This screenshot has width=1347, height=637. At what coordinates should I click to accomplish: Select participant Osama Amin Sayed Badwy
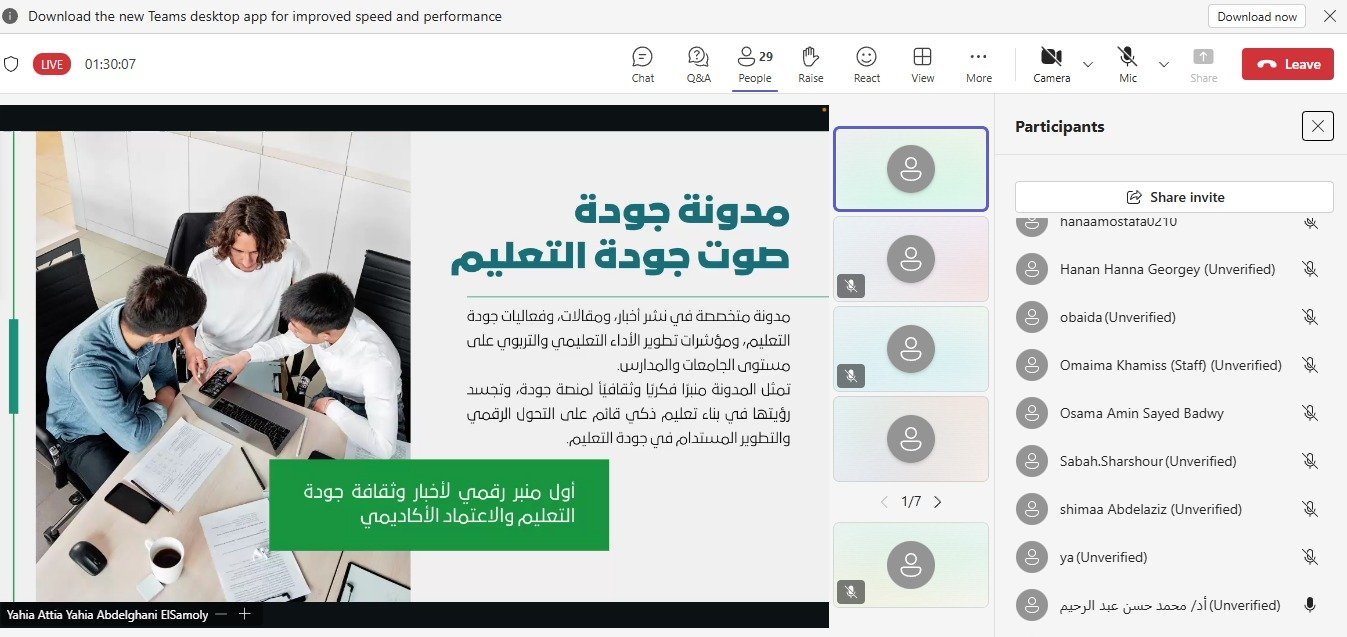point(1141,413)
